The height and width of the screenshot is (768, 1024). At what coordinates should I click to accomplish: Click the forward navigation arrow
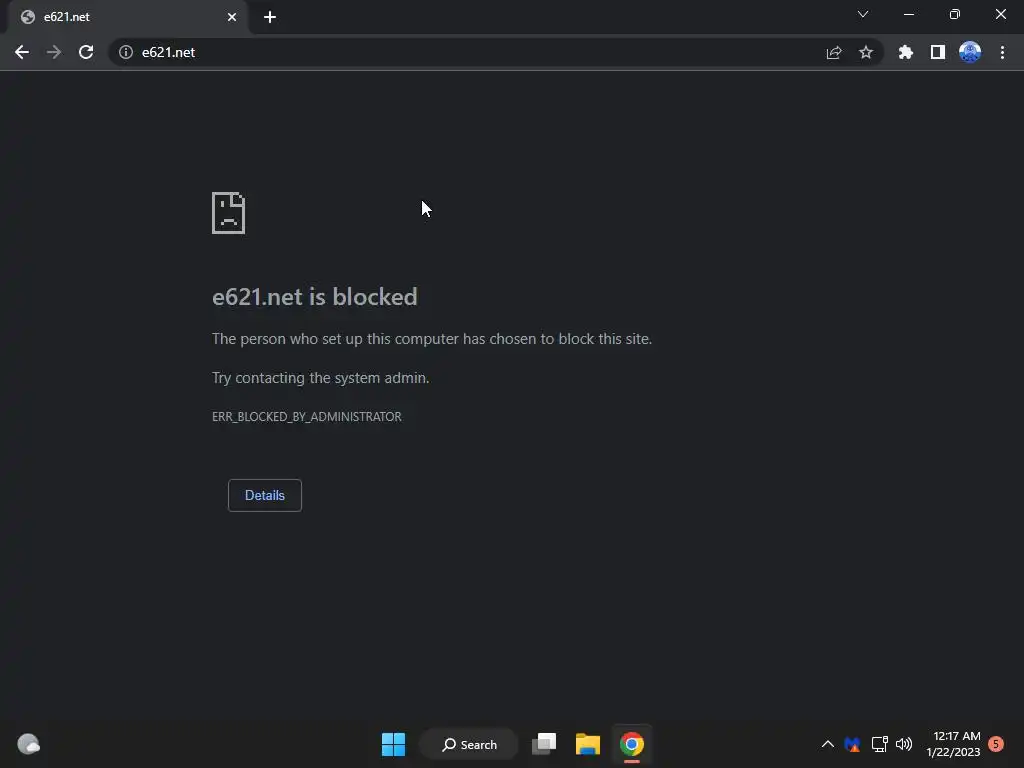pyautogui.click(x=54, y=52)
